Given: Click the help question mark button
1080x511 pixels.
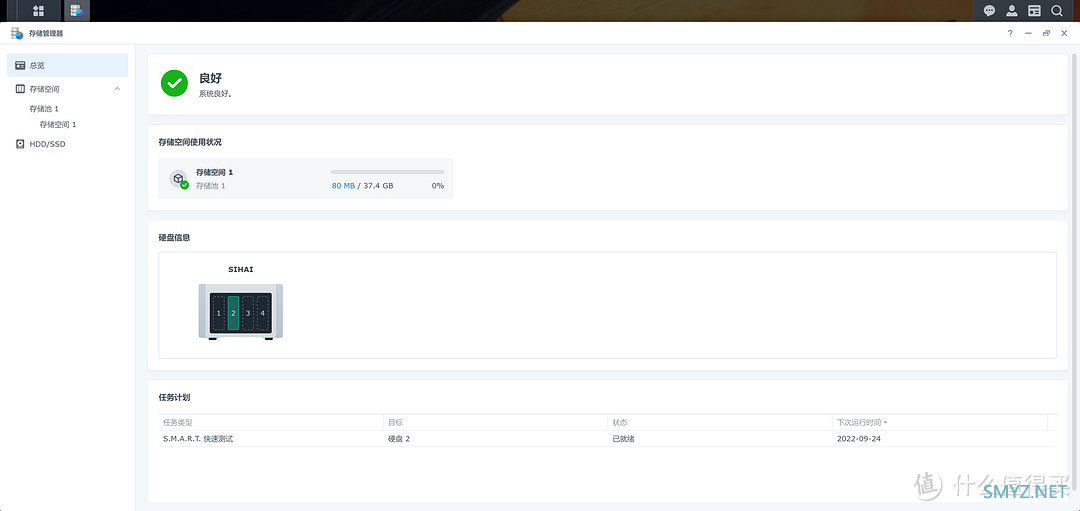Looking at the screenshot, I should click(x=1010, y=33).
